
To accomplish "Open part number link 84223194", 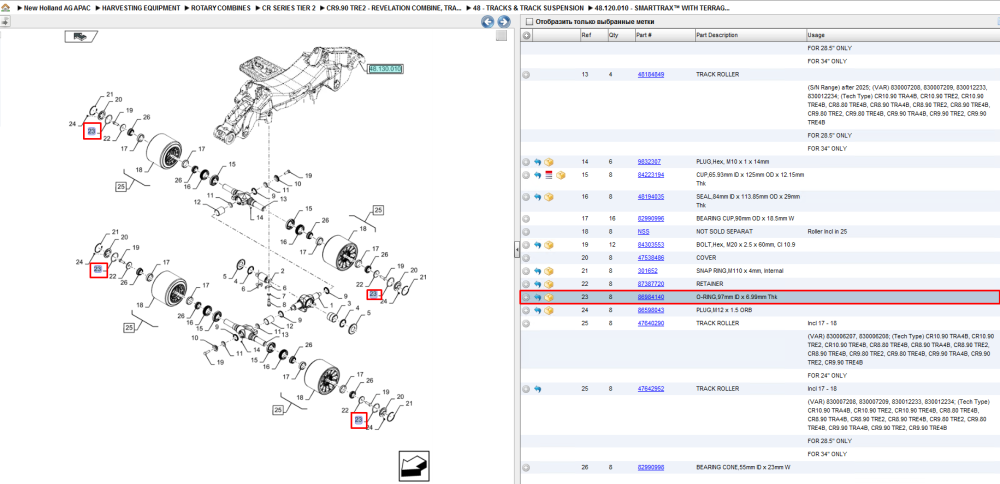I will (x=651, y=175).
